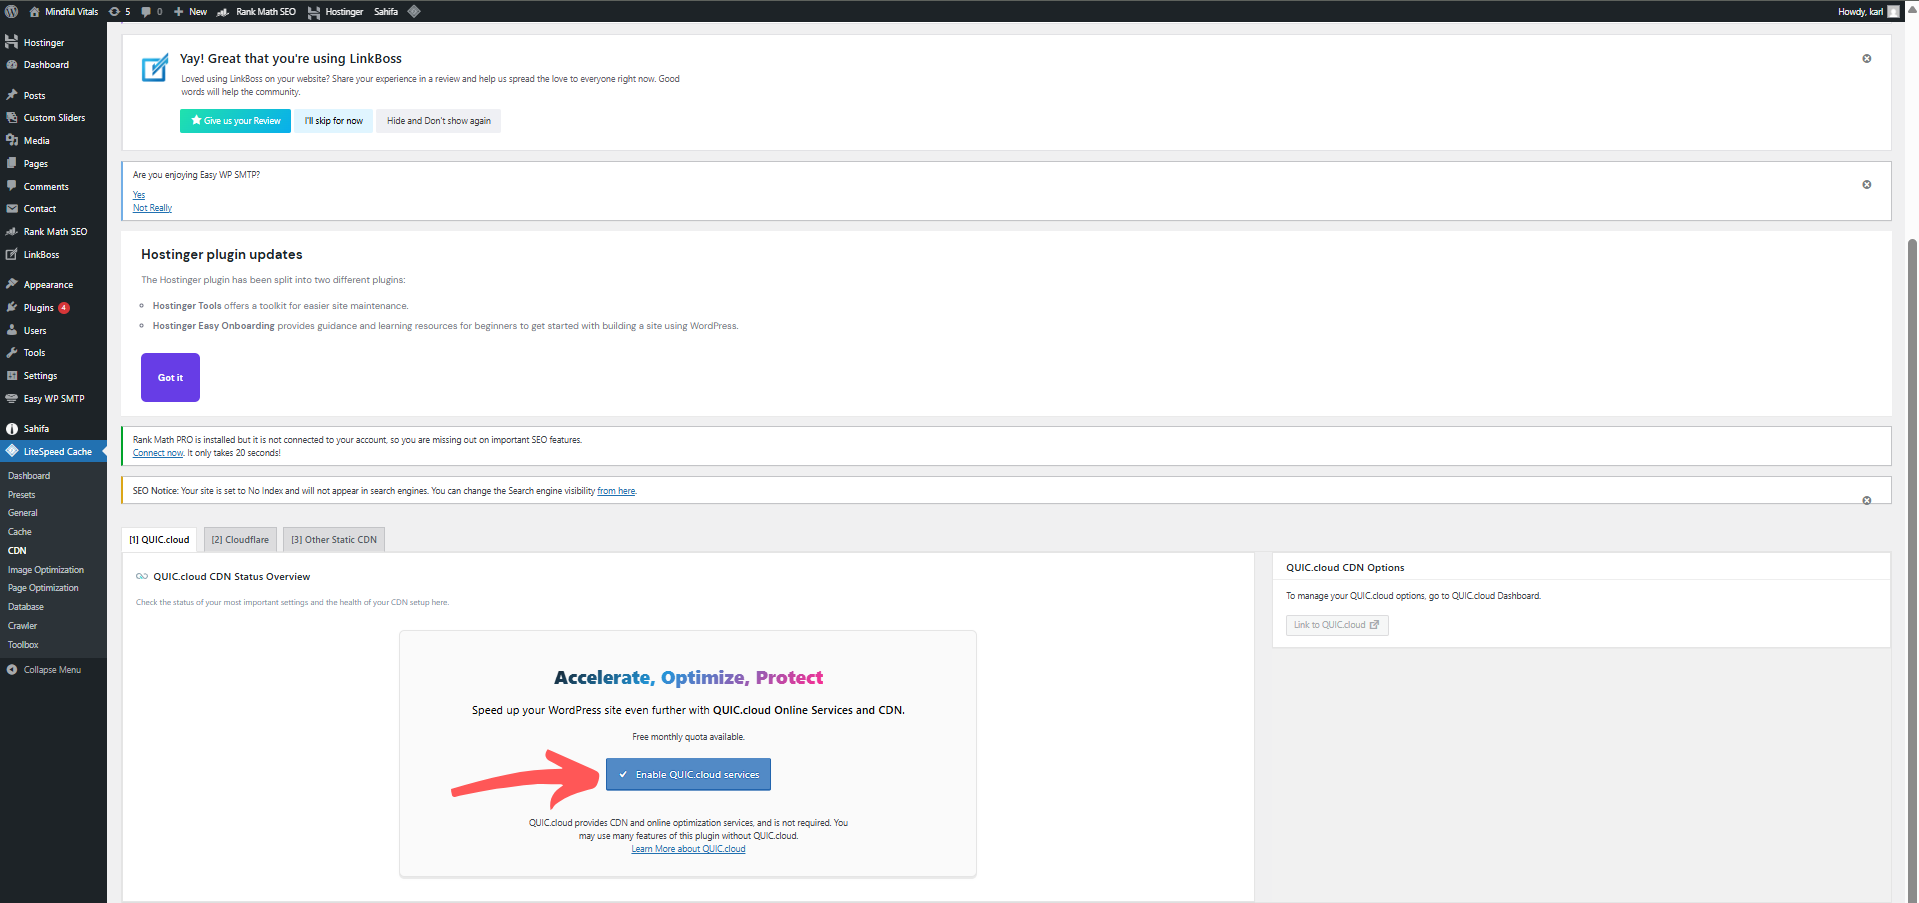Click the Plugins plug icon

tap(12, 307)
